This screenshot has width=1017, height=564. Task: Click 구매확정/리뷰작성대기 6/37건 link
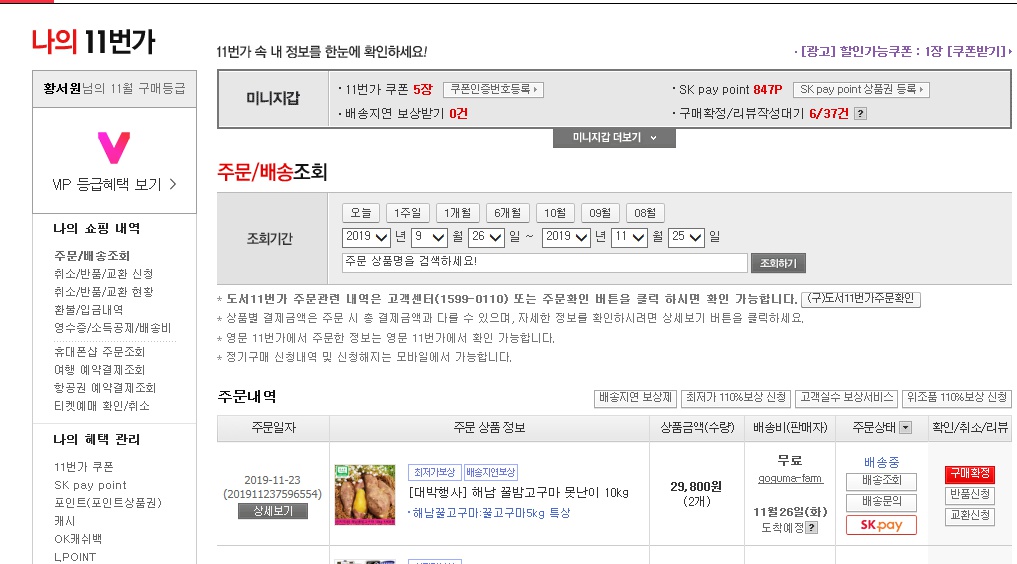click(x=763, y=114)
